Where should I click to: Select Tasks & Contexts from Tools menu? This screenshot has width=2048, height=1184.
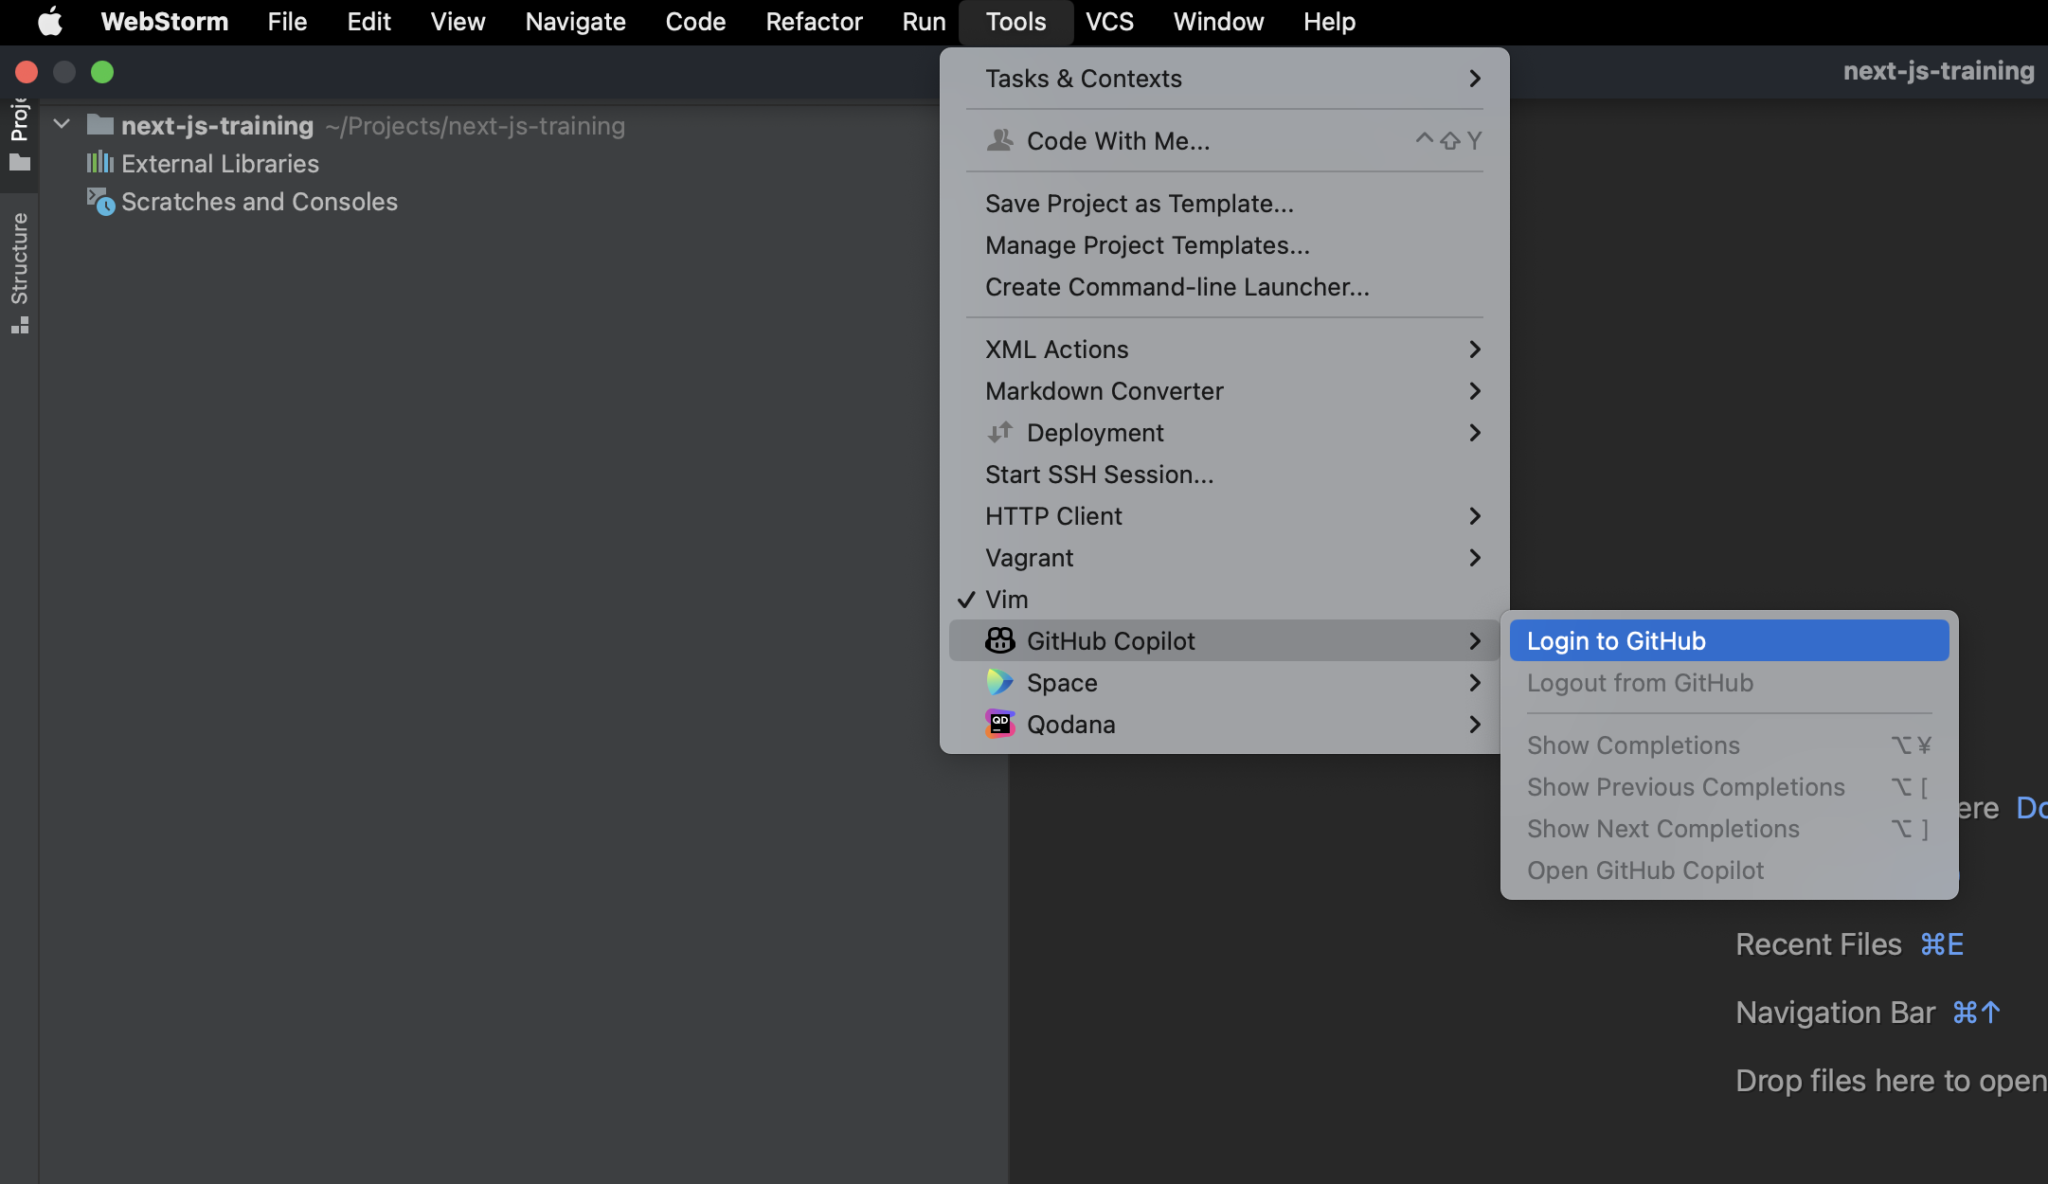pyautogui.click(x=1083, y=78)
